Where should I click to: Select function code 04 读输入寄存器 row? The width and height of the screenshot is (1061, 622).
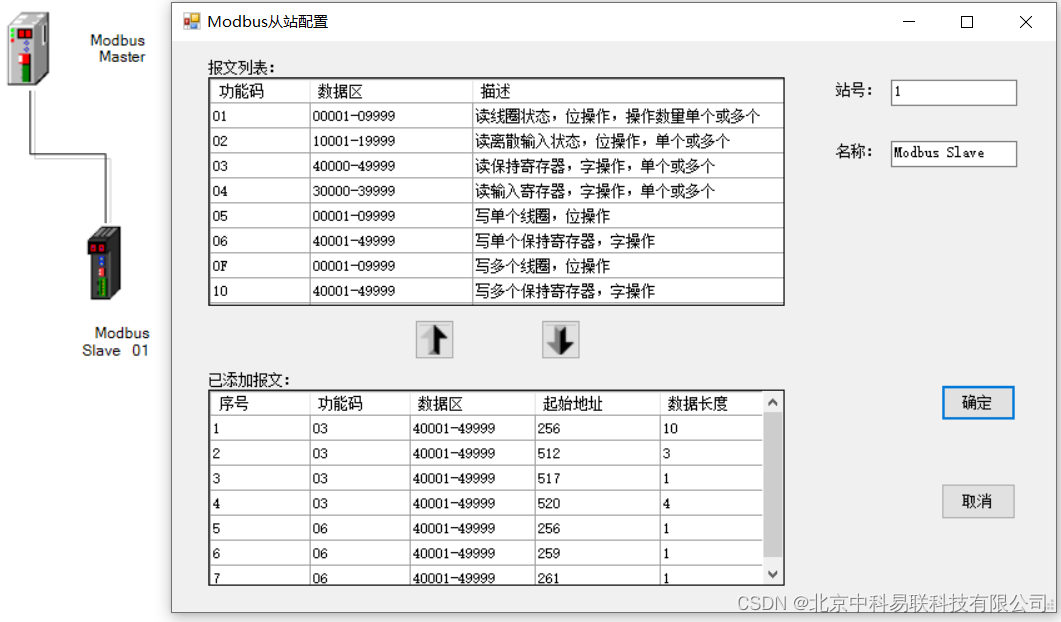(x=497, y=192)
